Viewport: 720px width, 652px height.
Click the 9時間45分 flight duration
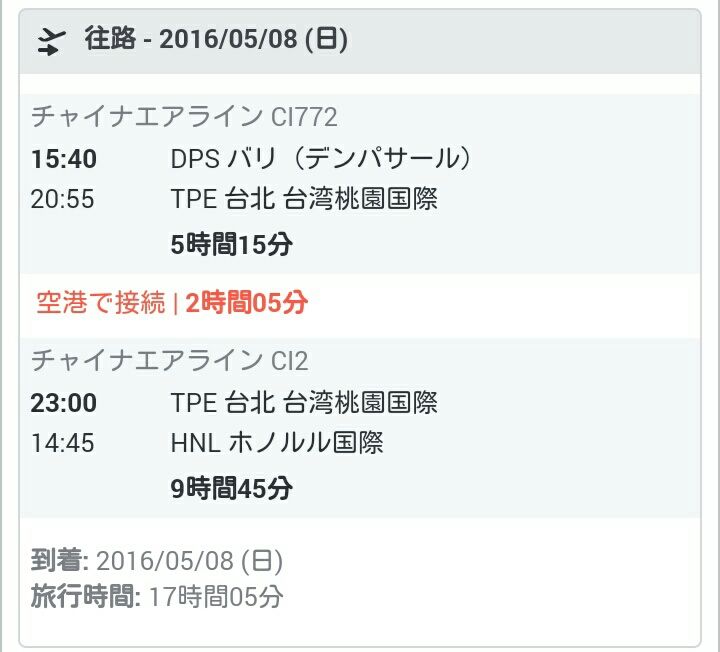231,488
